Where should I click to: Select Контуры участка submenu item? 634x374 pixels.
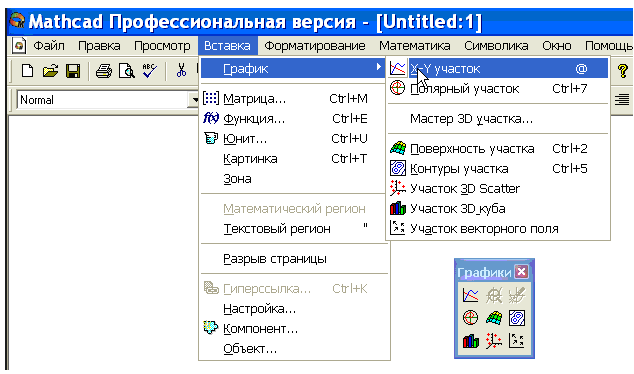click(x=498, y=169)
